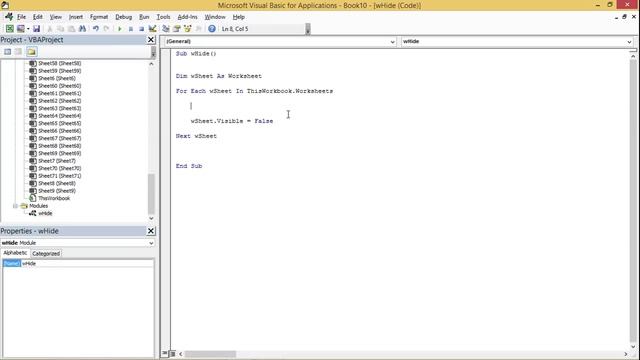Click the View Object icon in Project pane
Screen dimensions: 640x360
click(x=18, y=52)
